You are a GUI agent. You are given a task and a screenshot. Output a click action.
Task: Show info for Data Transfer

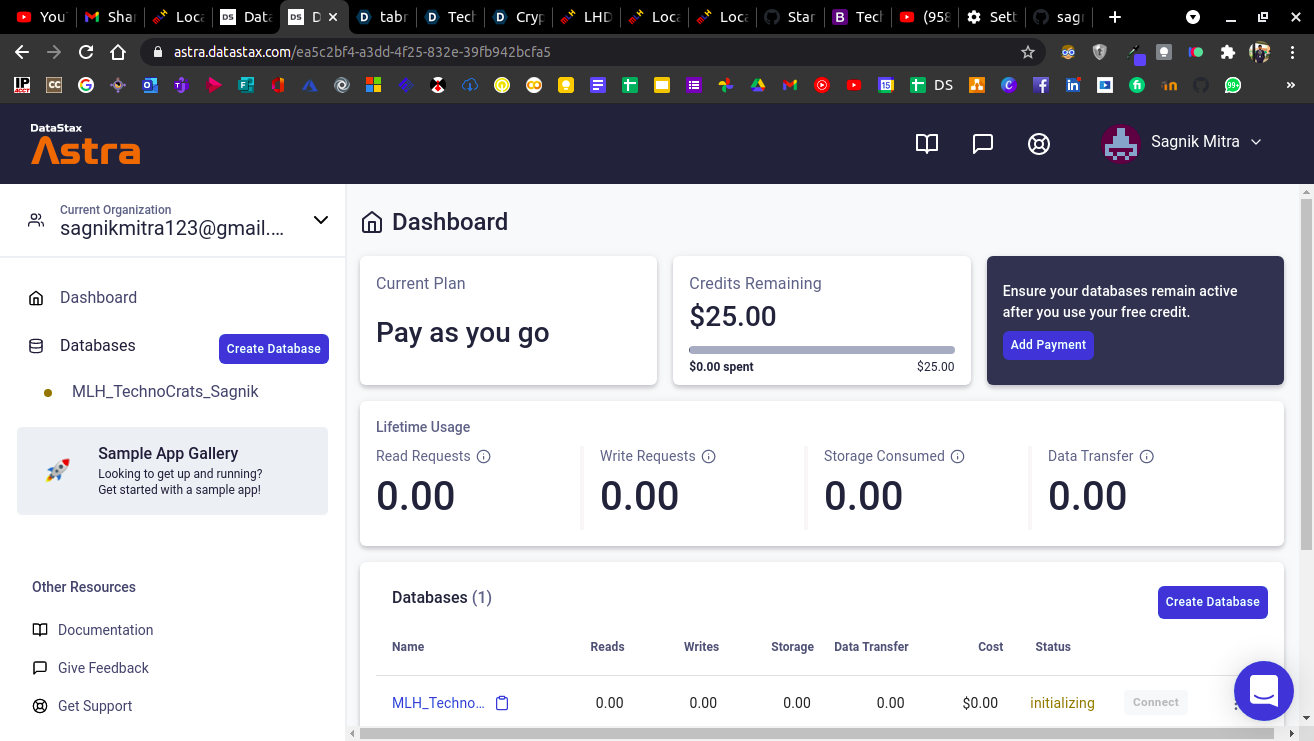pos(1147,456)
